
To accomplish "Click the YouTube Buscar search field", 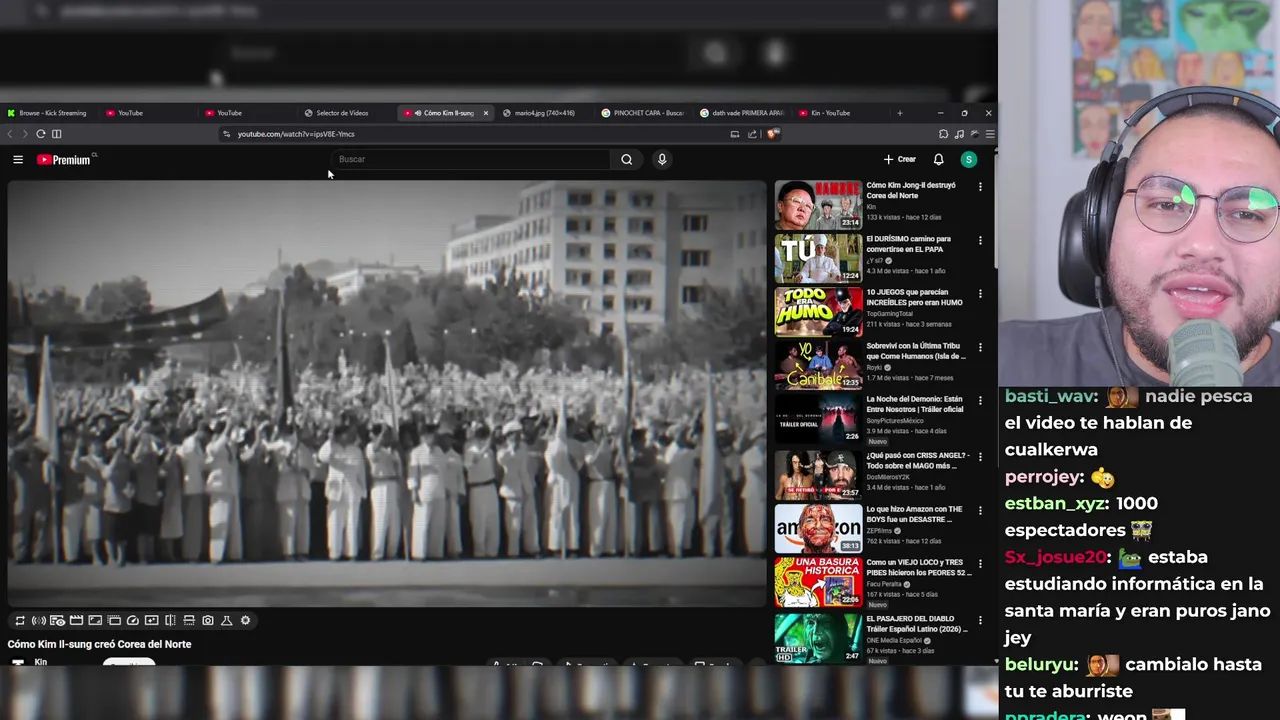I will click(470, 159).
